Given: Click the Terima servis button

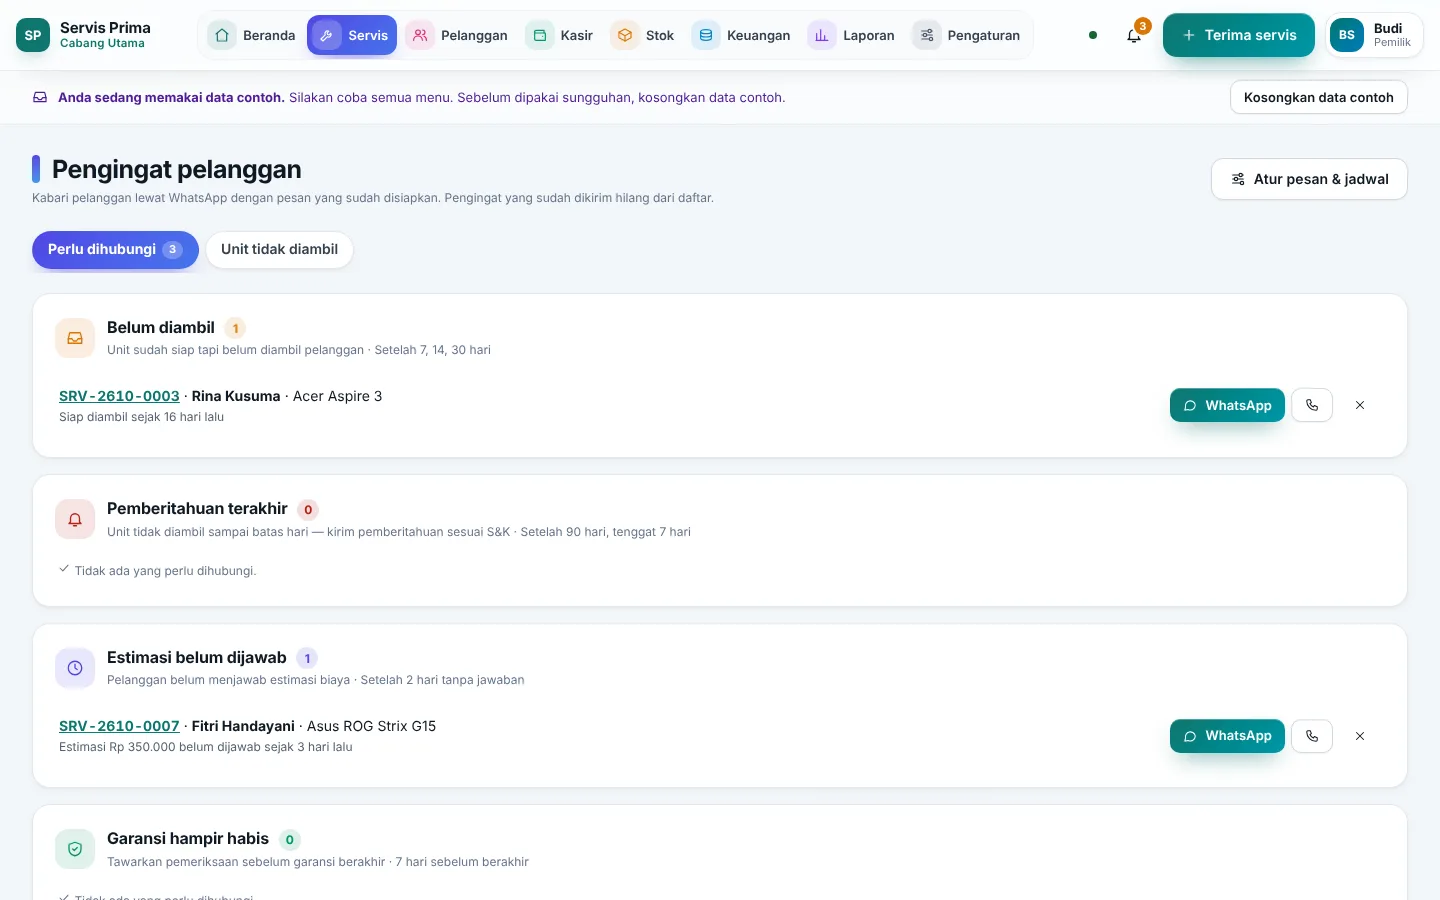Looking at the screenshot, I should point(1239,35).
